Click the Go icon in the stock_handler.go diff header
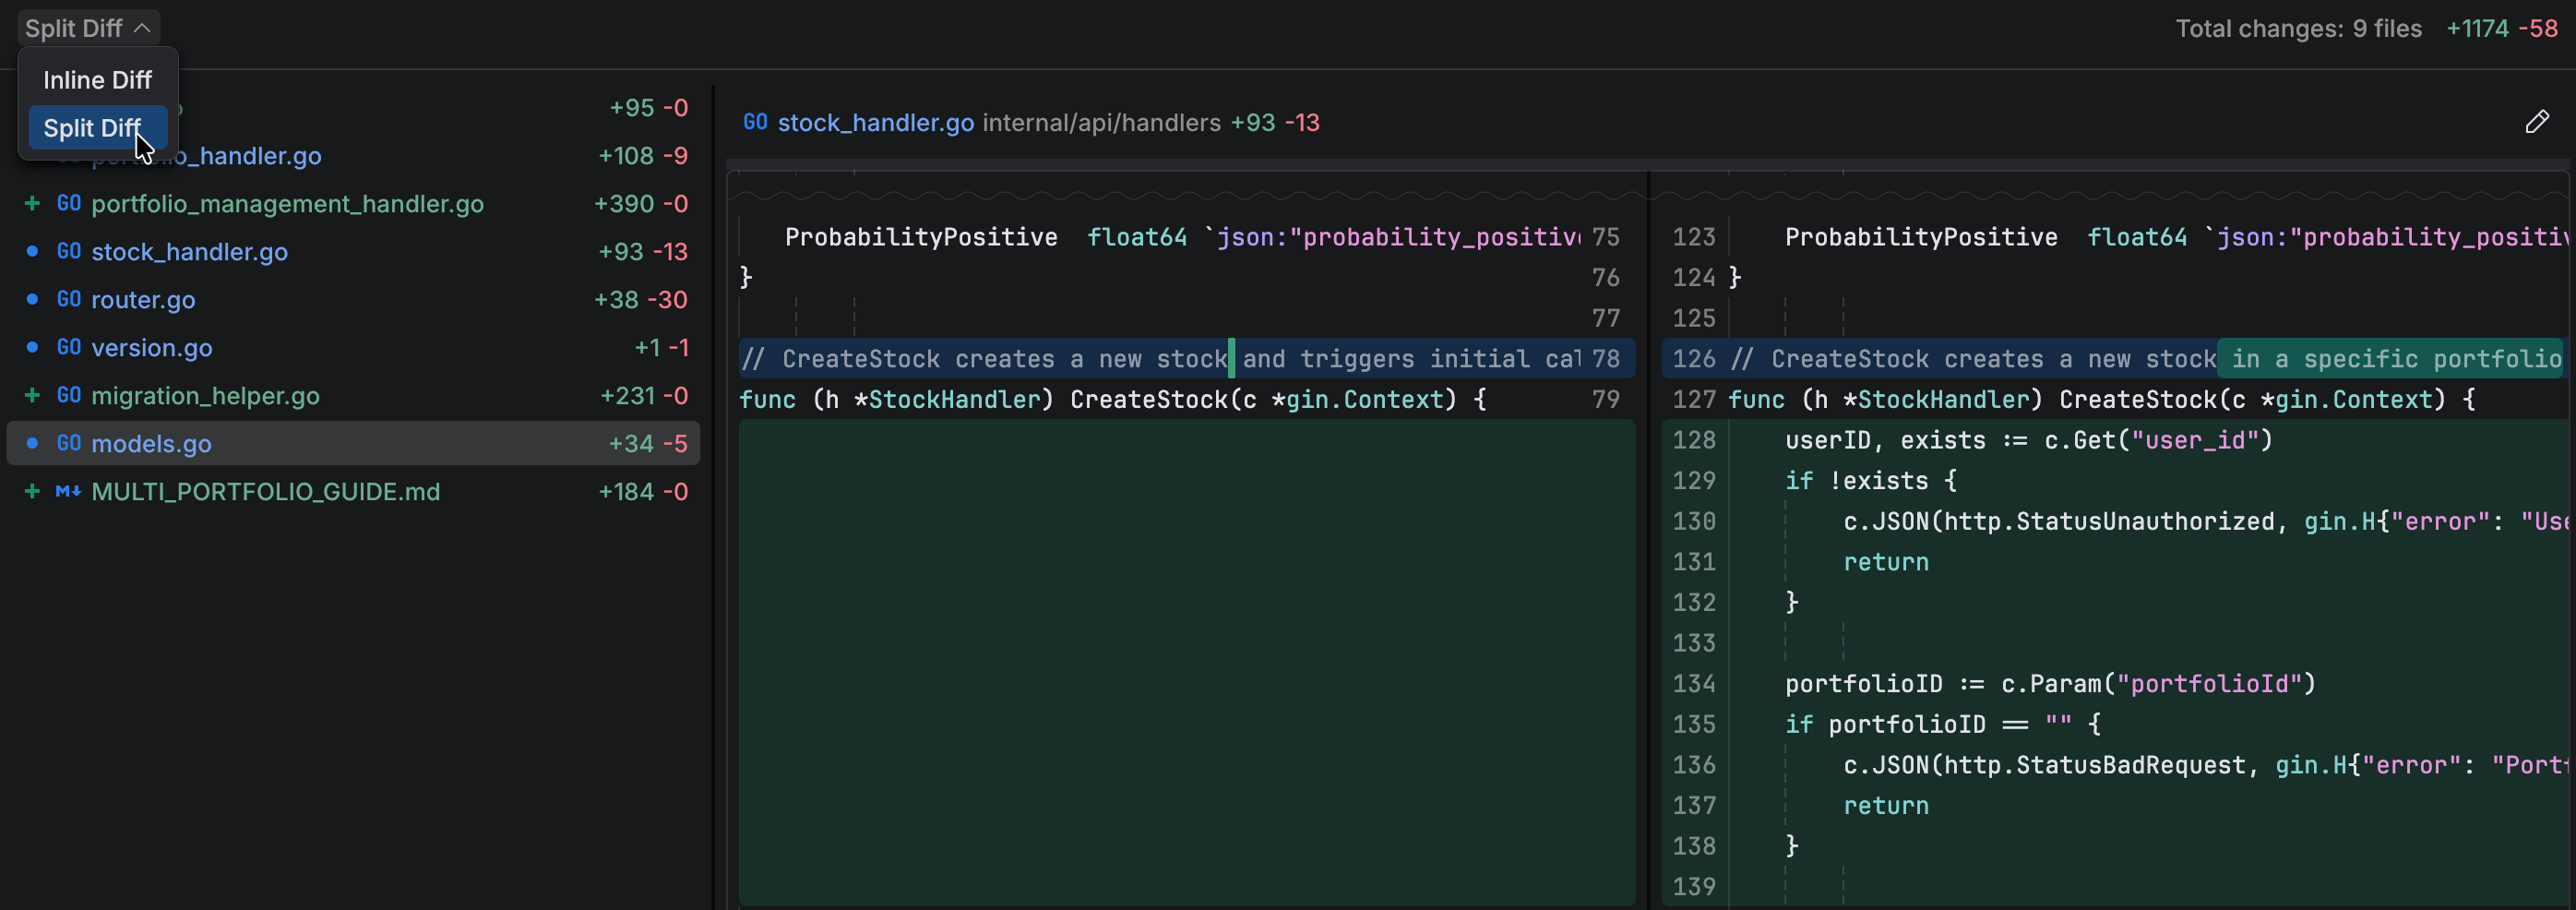The height and width of the screenshot is (910, 2576). pyautogui.click(x=755, y=122)
